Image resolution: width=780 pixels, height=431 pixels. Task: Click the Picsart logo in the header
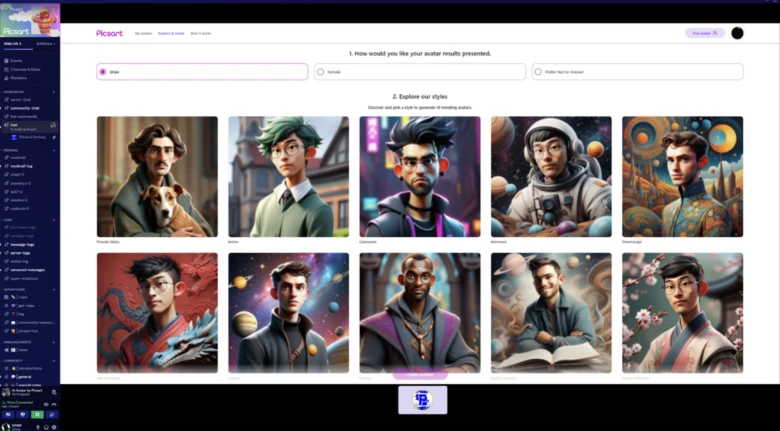pos(110,33)
